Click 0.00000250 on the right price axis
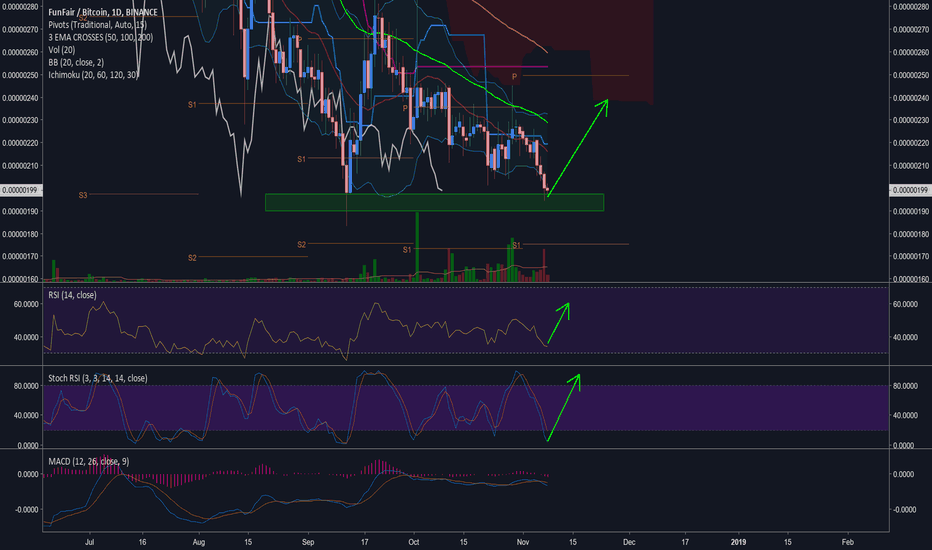 911,75
